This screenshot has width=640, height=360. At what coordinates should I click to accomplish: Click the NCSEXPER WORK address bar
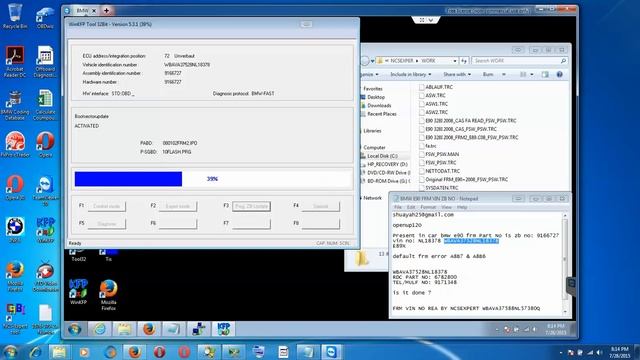point(416,61)
